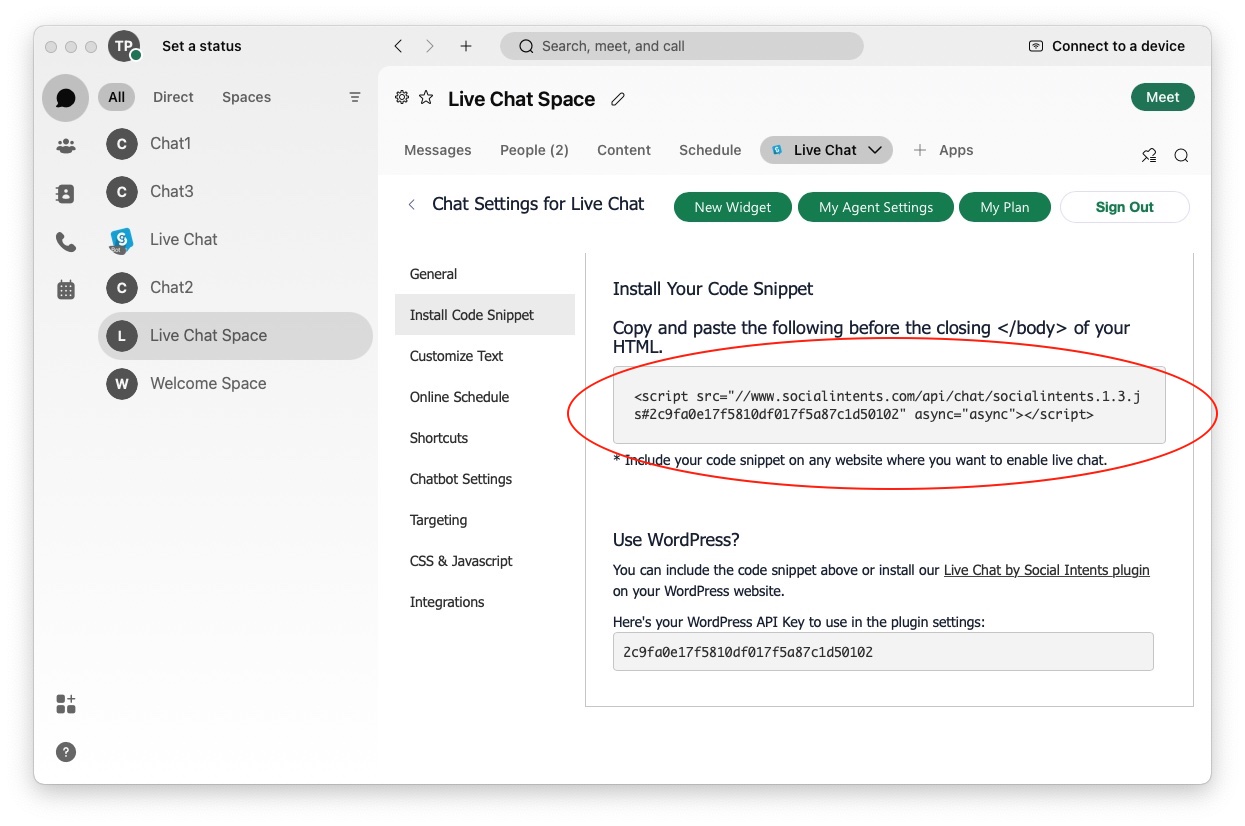Switch to the Schedule tab

[710, 150]
